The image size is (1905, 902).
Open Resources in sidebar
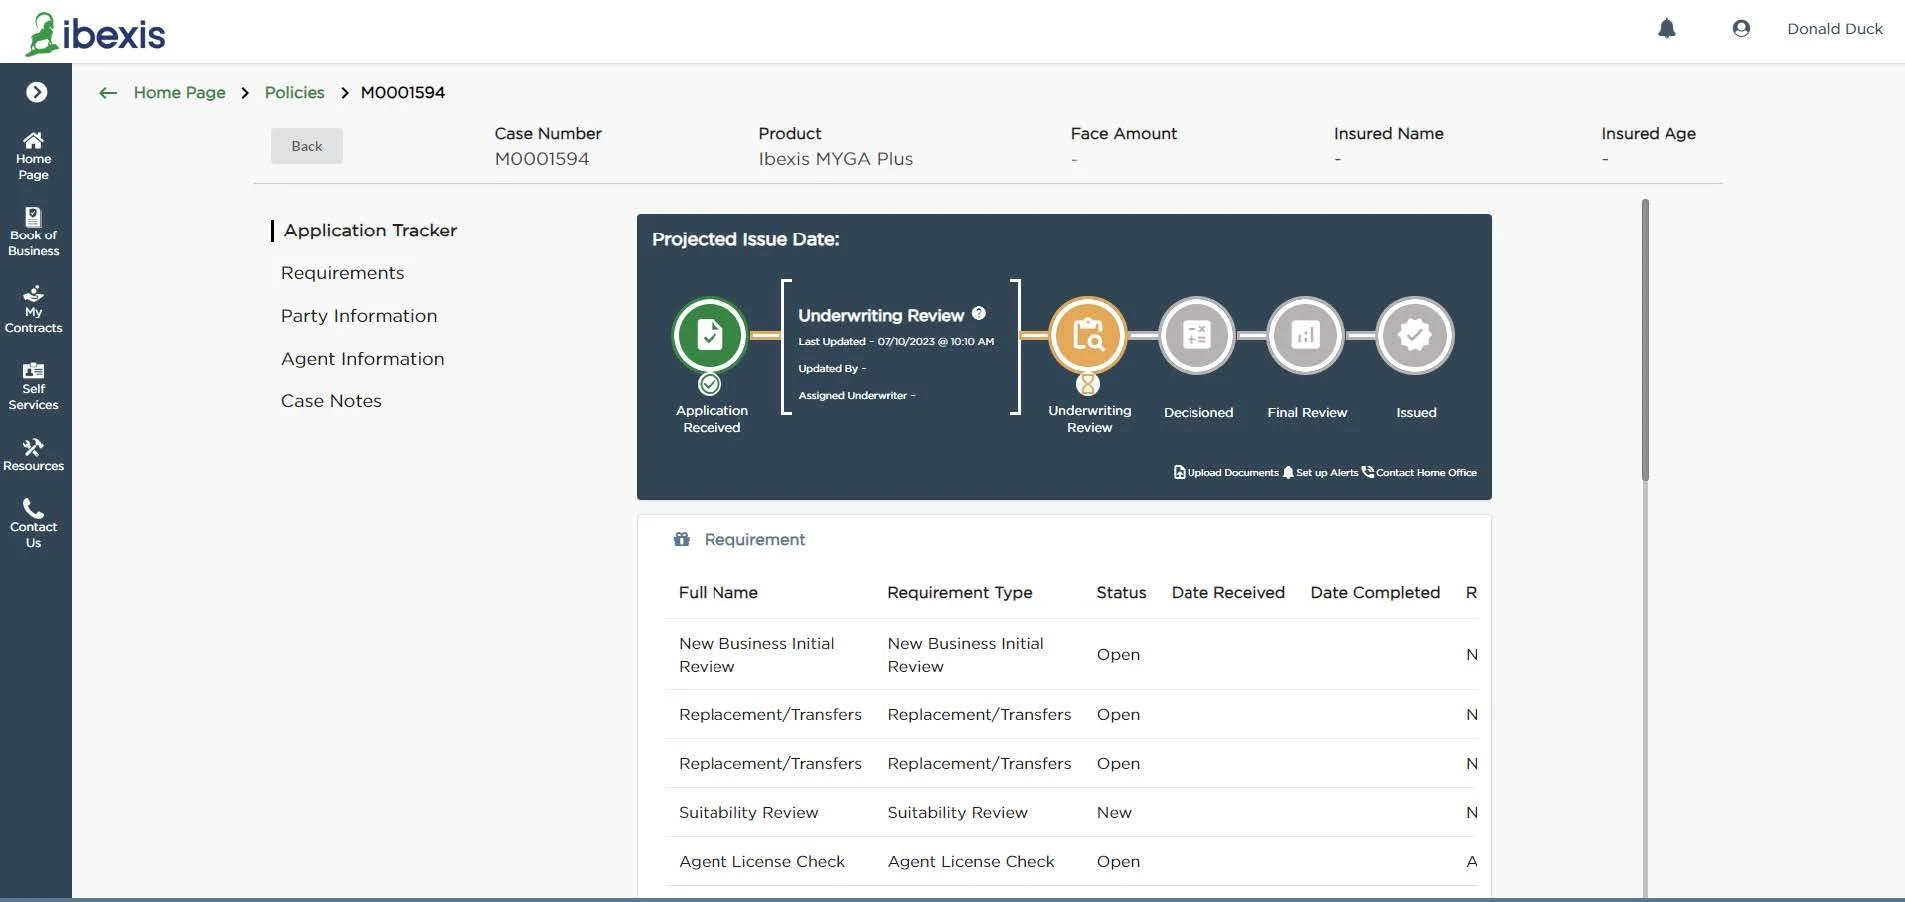(x=34, y=455)
